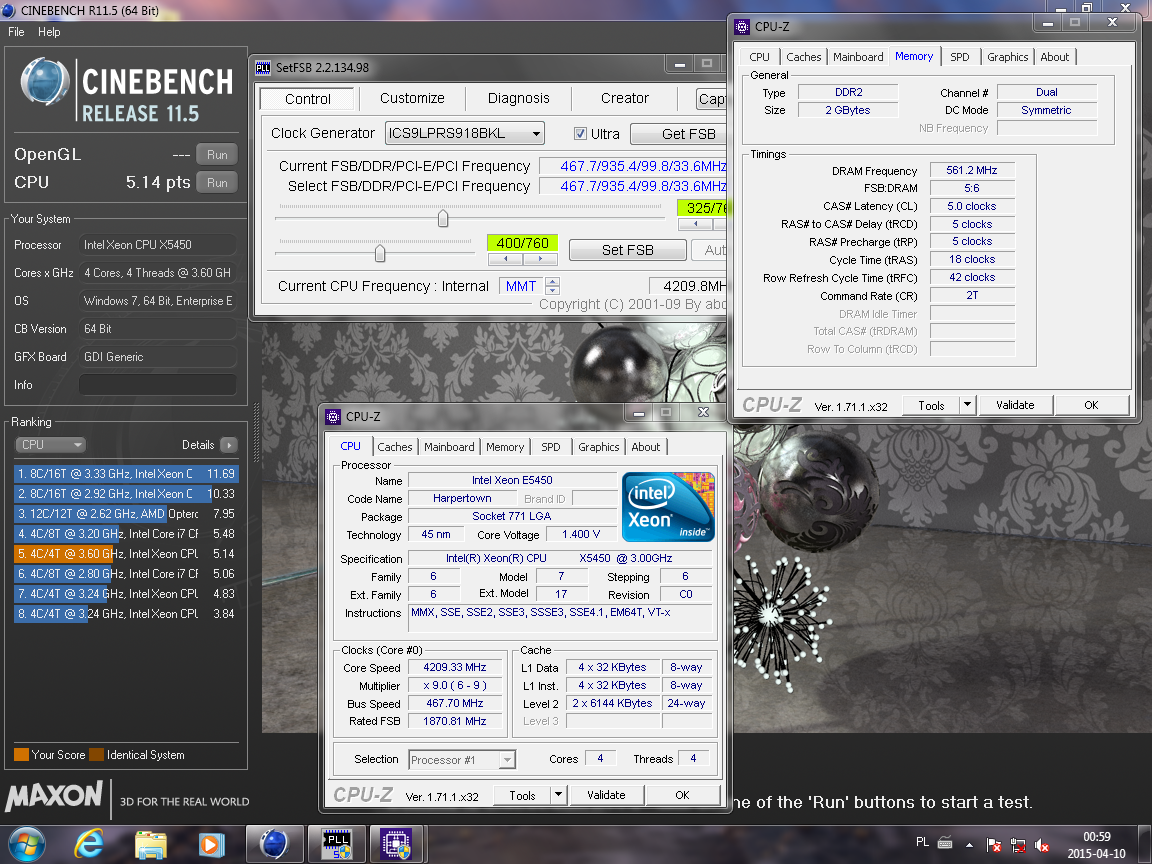The width and height of the screenshot is (1152, 864).
Task: Click the network status tray icon
Action: tap(1018, 845)
